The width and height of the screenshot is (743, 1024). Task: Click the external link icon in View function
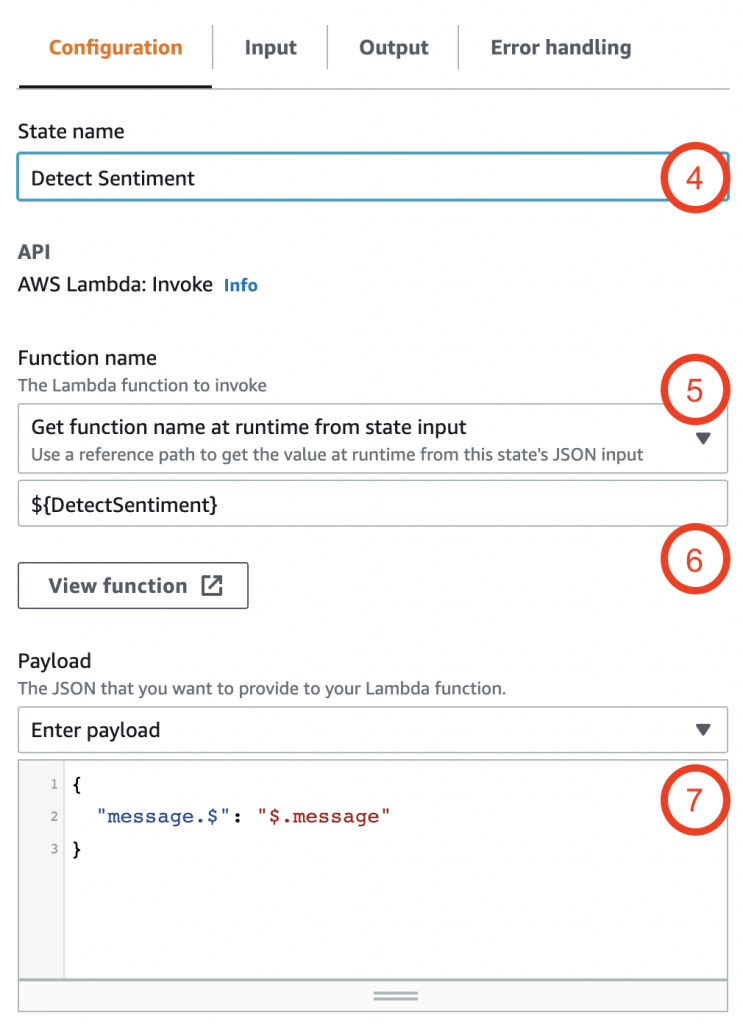pyautogui.click(x=212, y=586)
